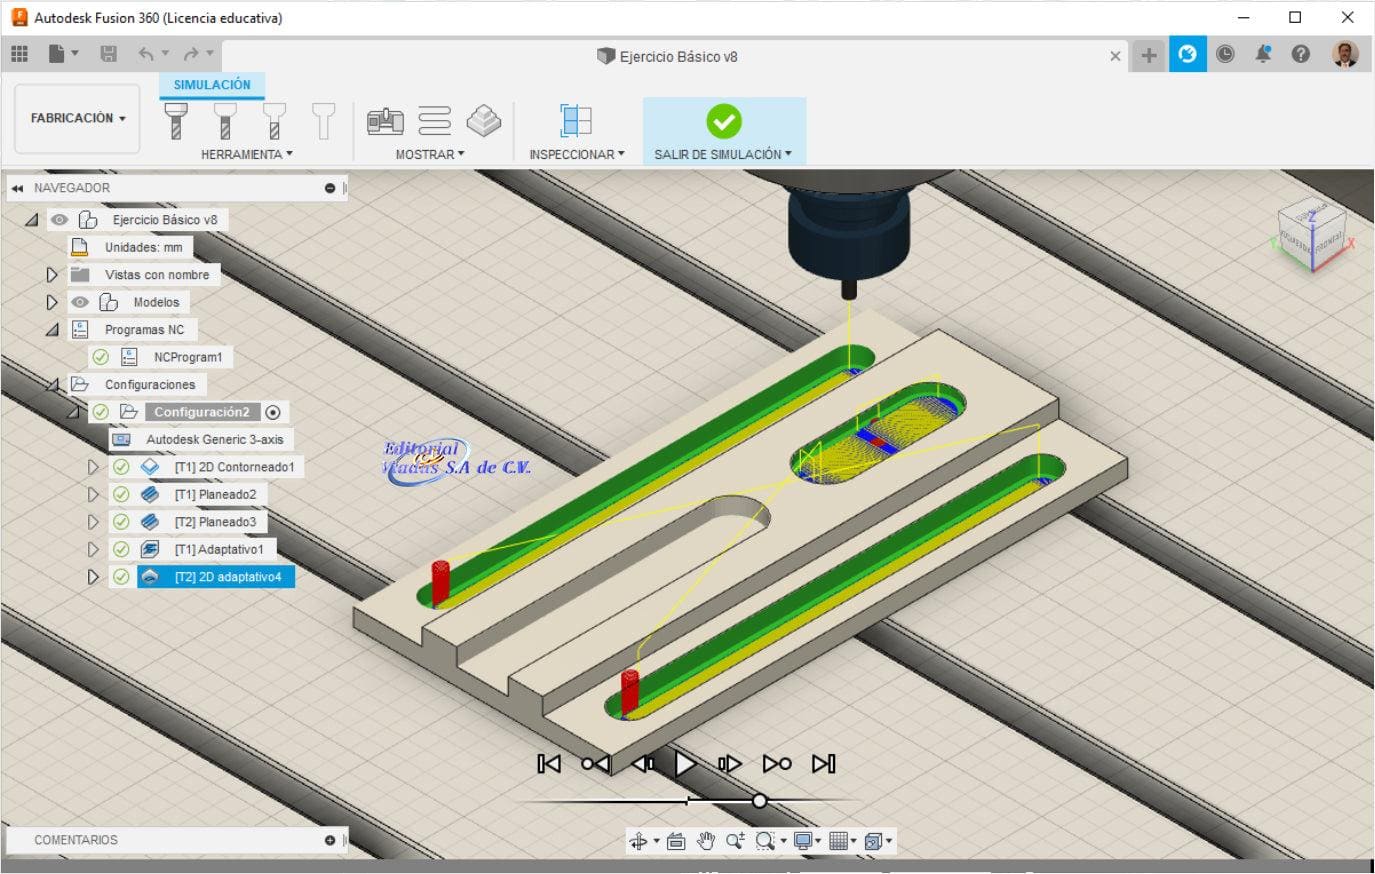Expand the [T2] Planeado3 operation

[x=93, y=522]
